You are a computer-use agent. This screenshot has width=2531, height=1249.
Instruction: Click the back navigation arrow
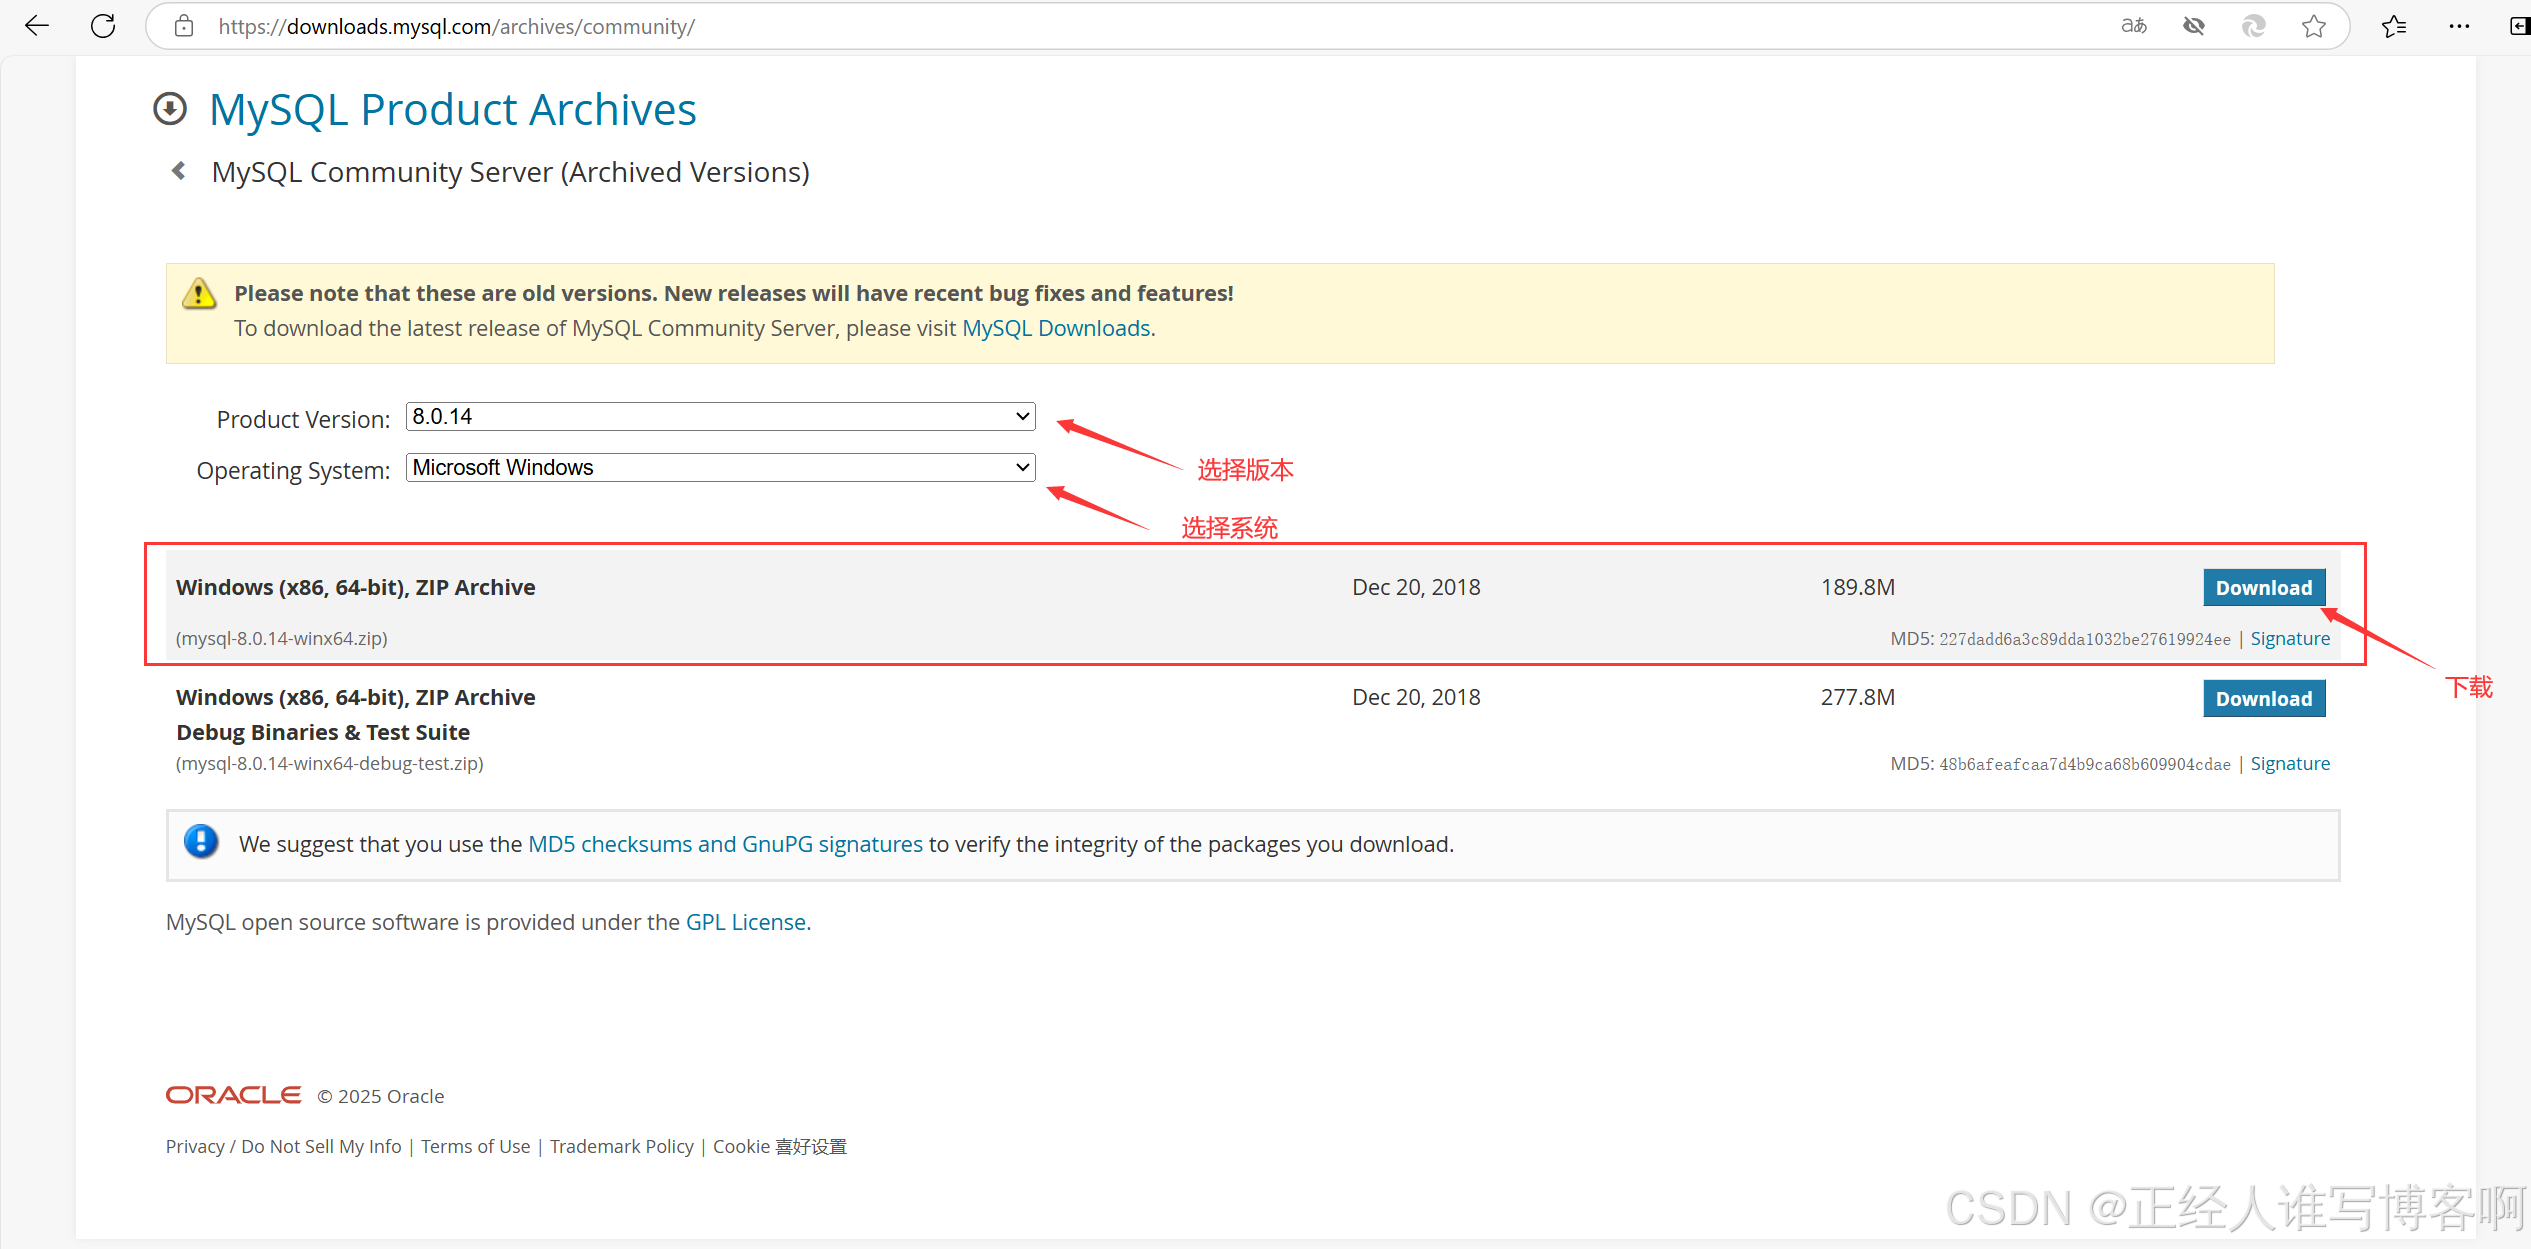36,26
